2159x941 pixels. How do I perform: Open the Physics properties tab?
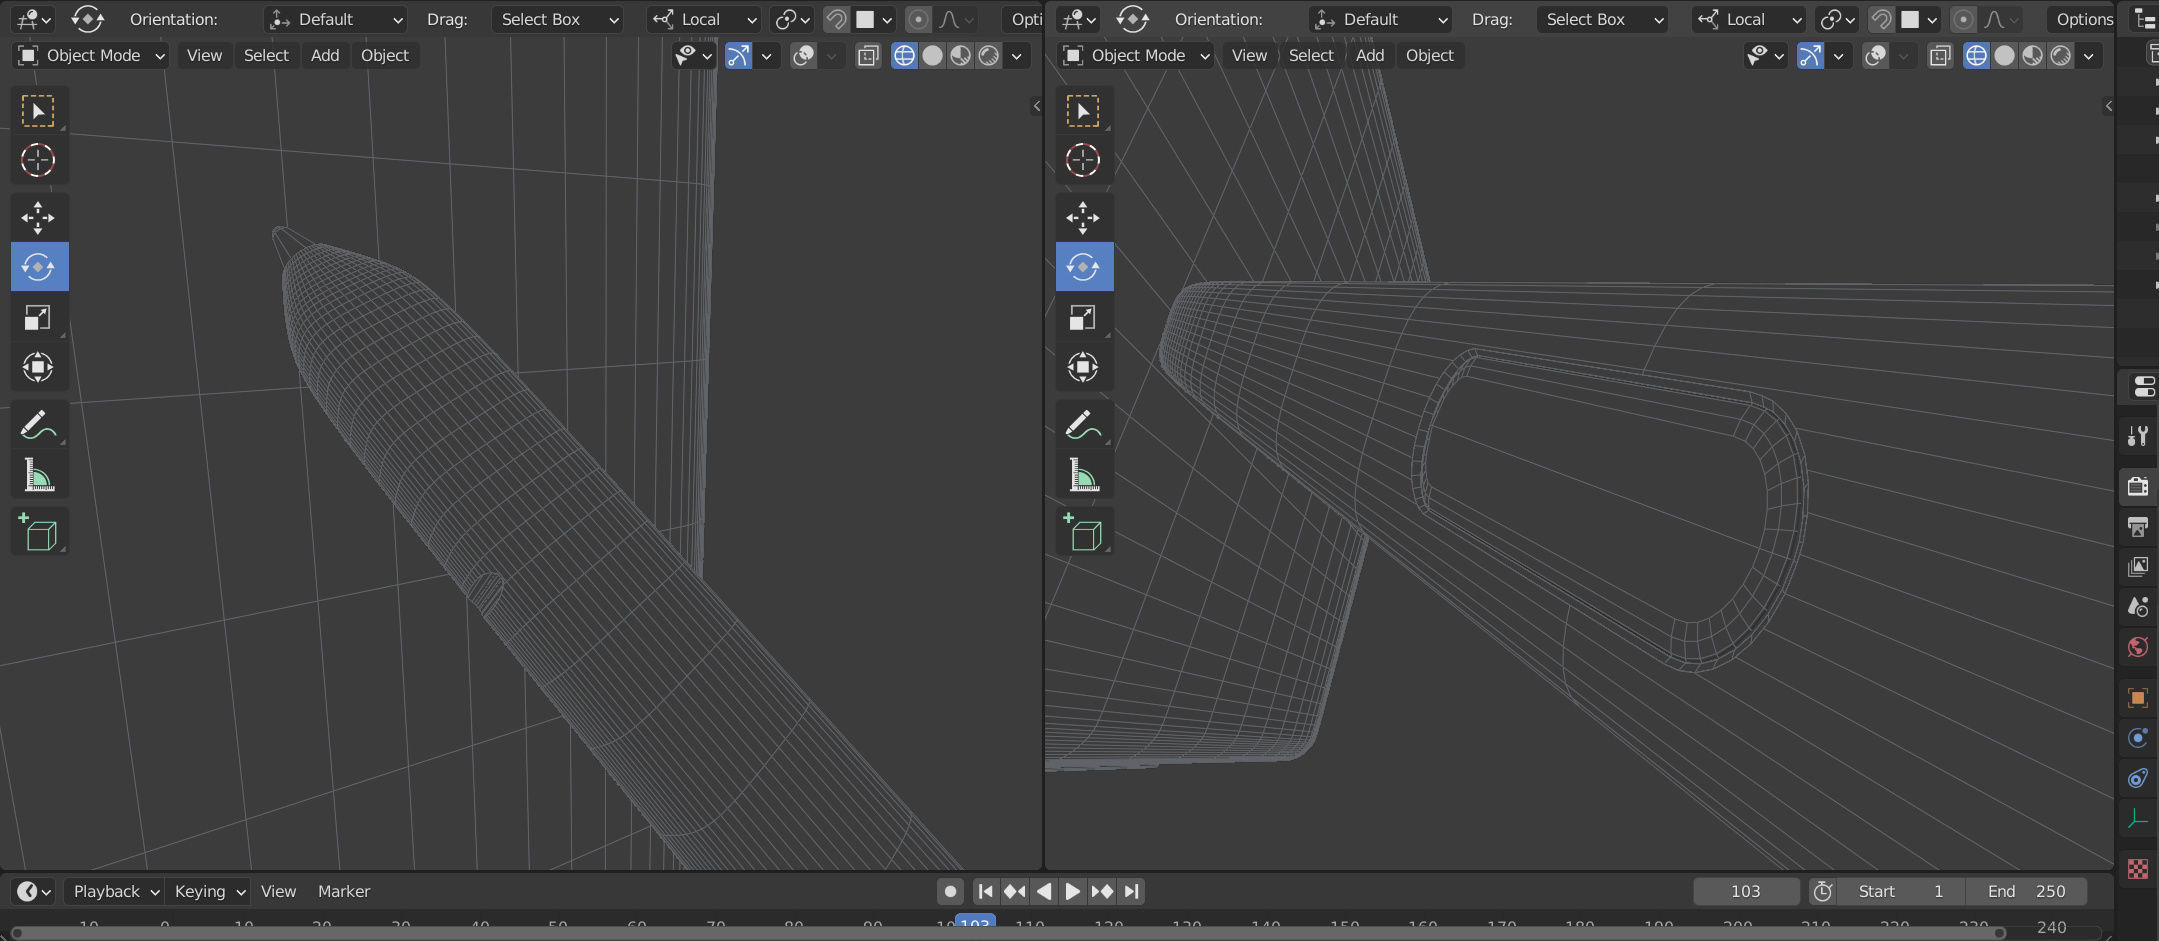[x=2138, y=738]
